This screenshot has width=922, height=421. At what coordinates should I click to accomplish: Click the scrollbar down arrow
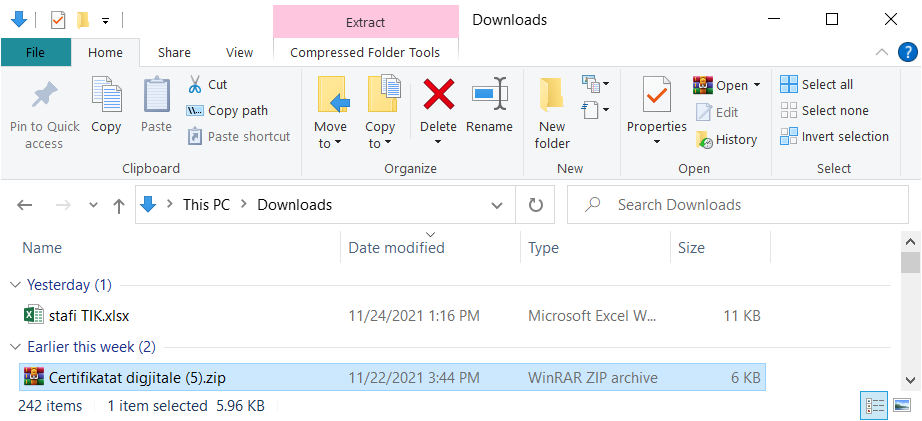click(910, 380)
